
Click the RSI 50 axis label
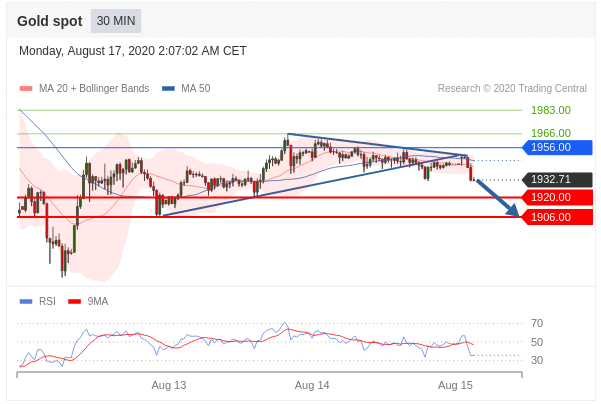(537, 342)
